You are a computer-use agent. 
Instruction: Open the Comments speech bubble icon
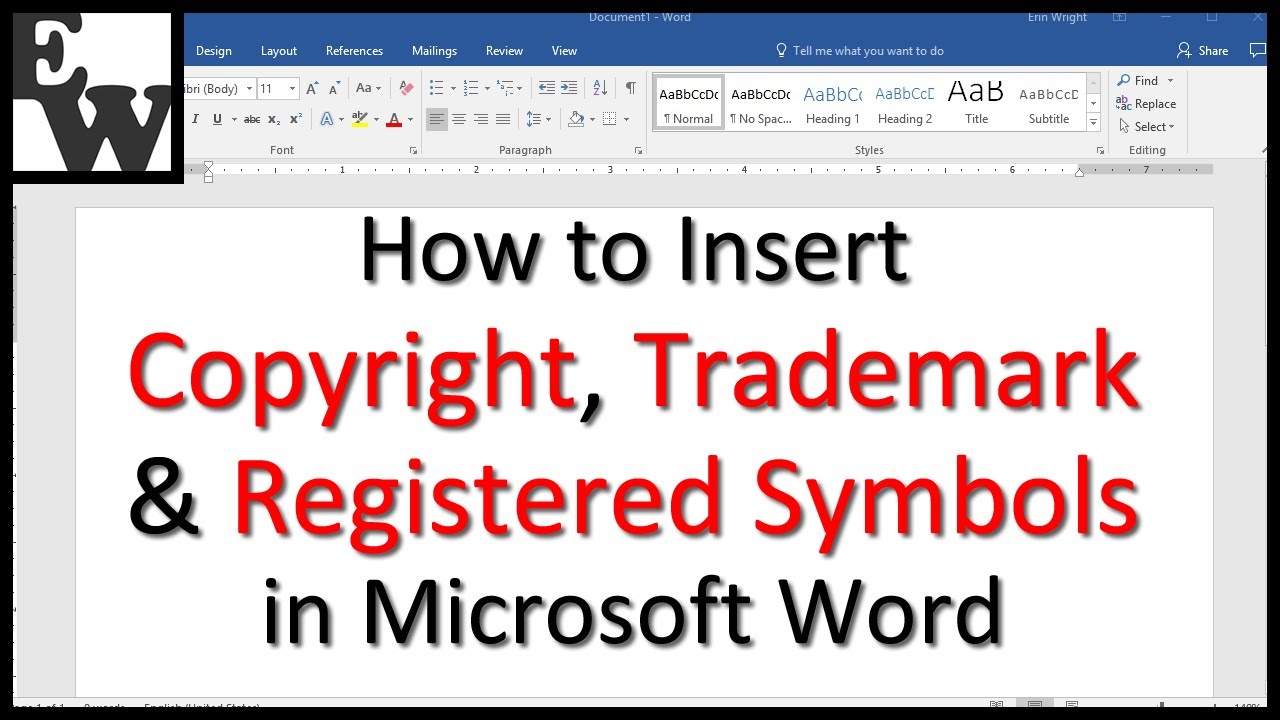(x=1257, y=50)
